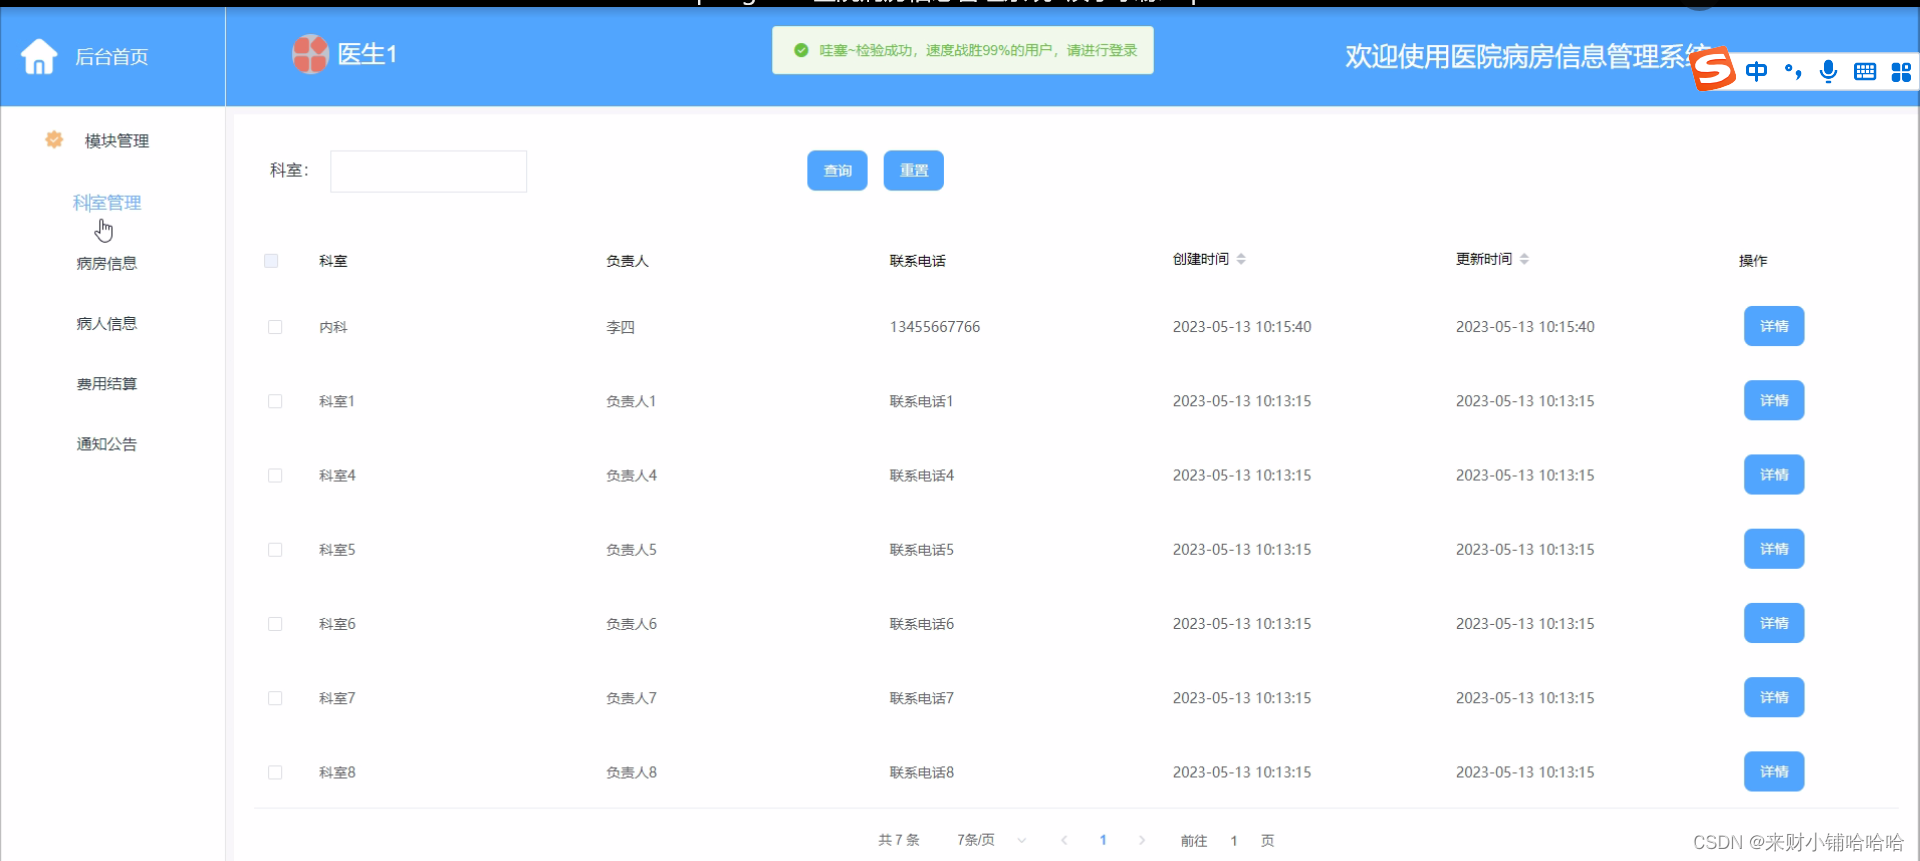Click the 查询 search button
The height and width of the screenshot is (861, 1920).
[x=837, y=170]
